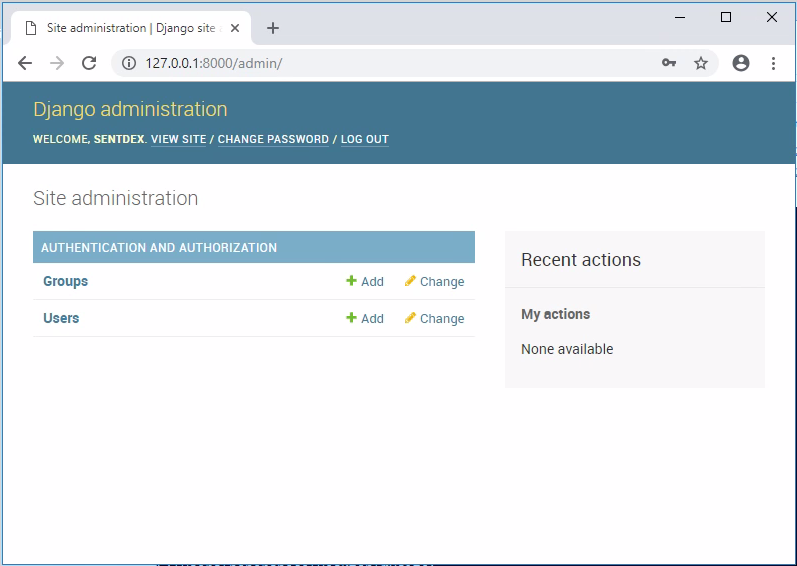This screenshot has height=566, width=797.
Task: Open the Users model link
Action: [x=61, y=319]
